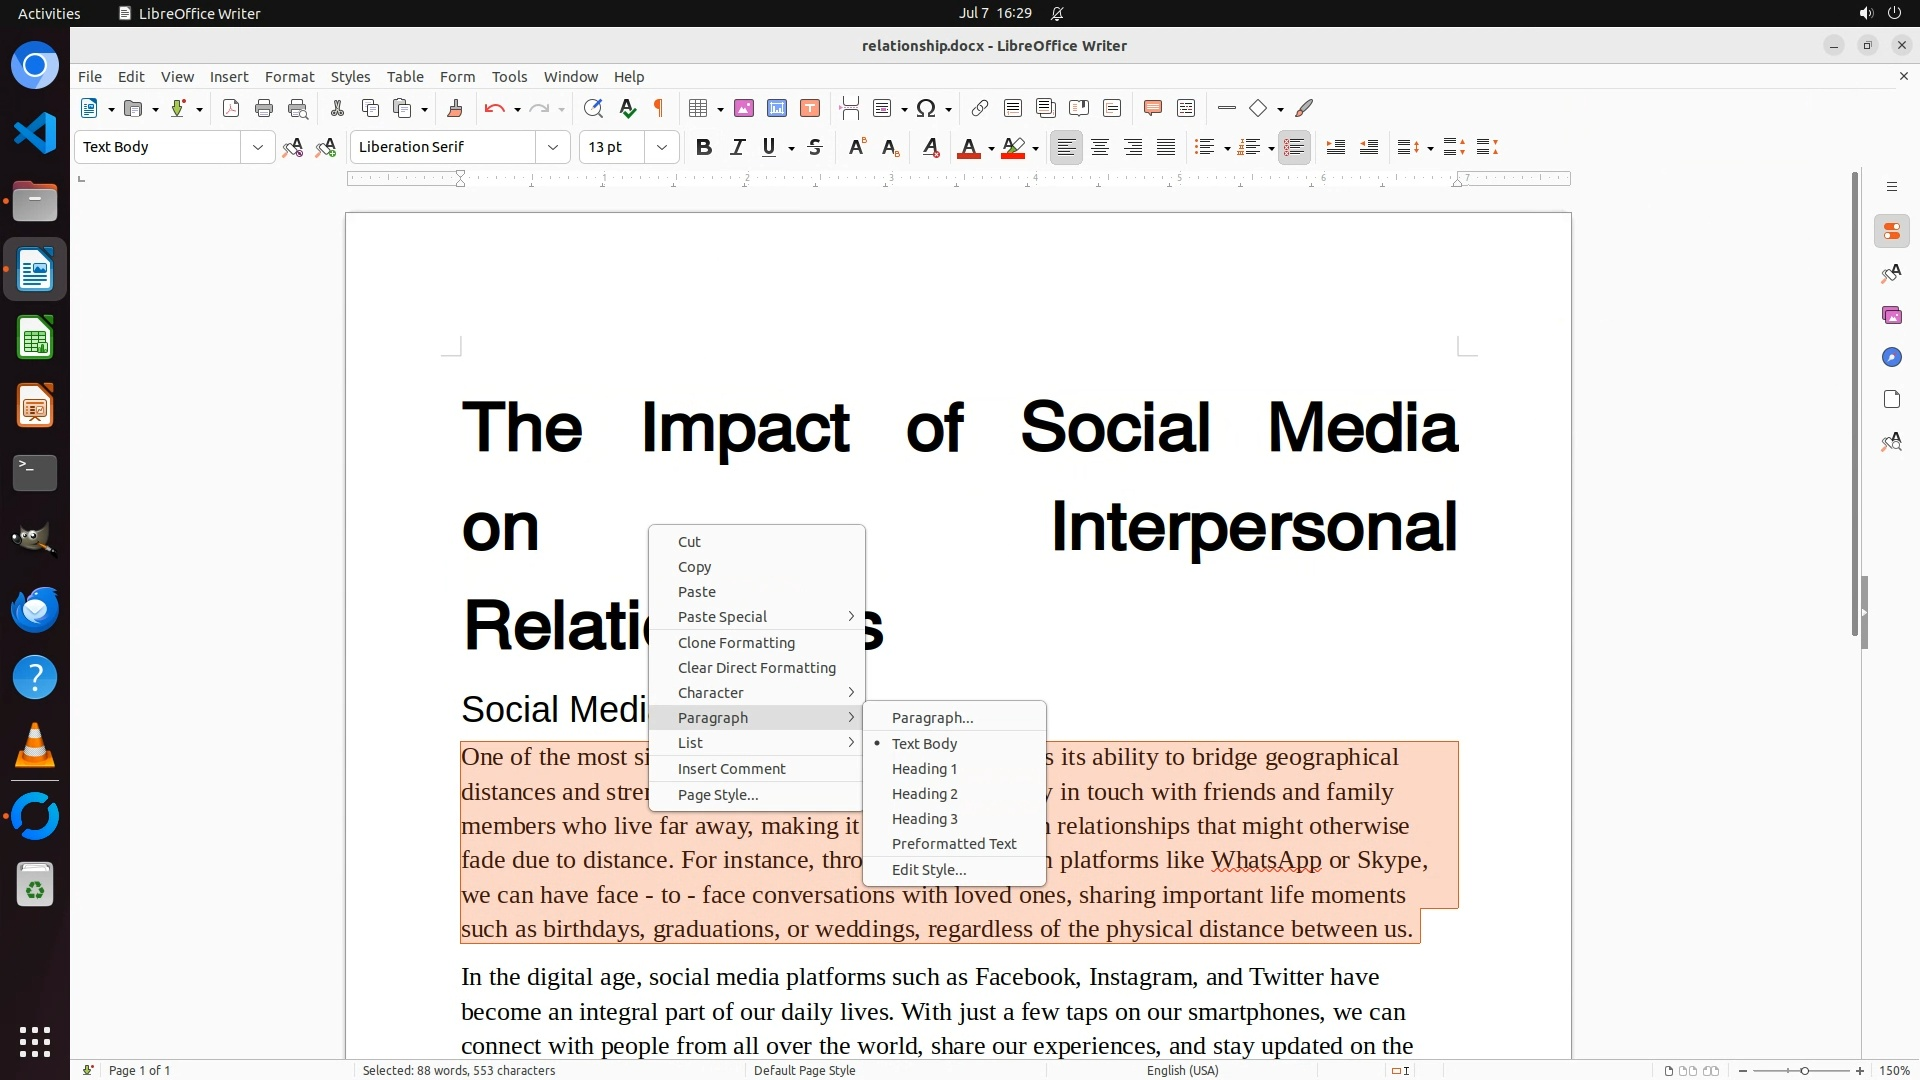Click the Italic formatting icon
This screenshot has height=1080, width=1920.
[x=737, y=147]
